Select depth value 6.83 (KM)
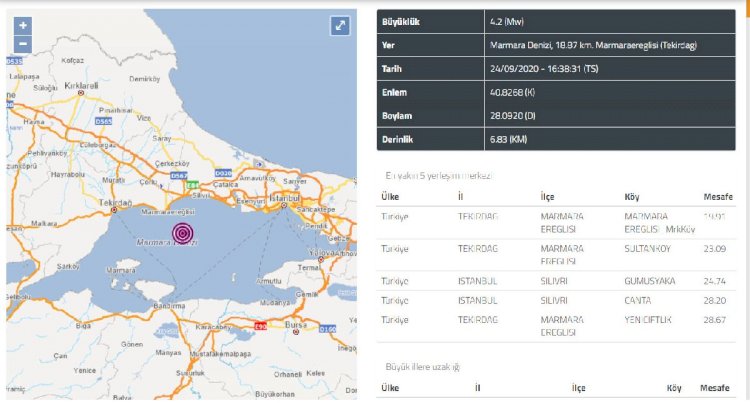 (x=508, y=139)
